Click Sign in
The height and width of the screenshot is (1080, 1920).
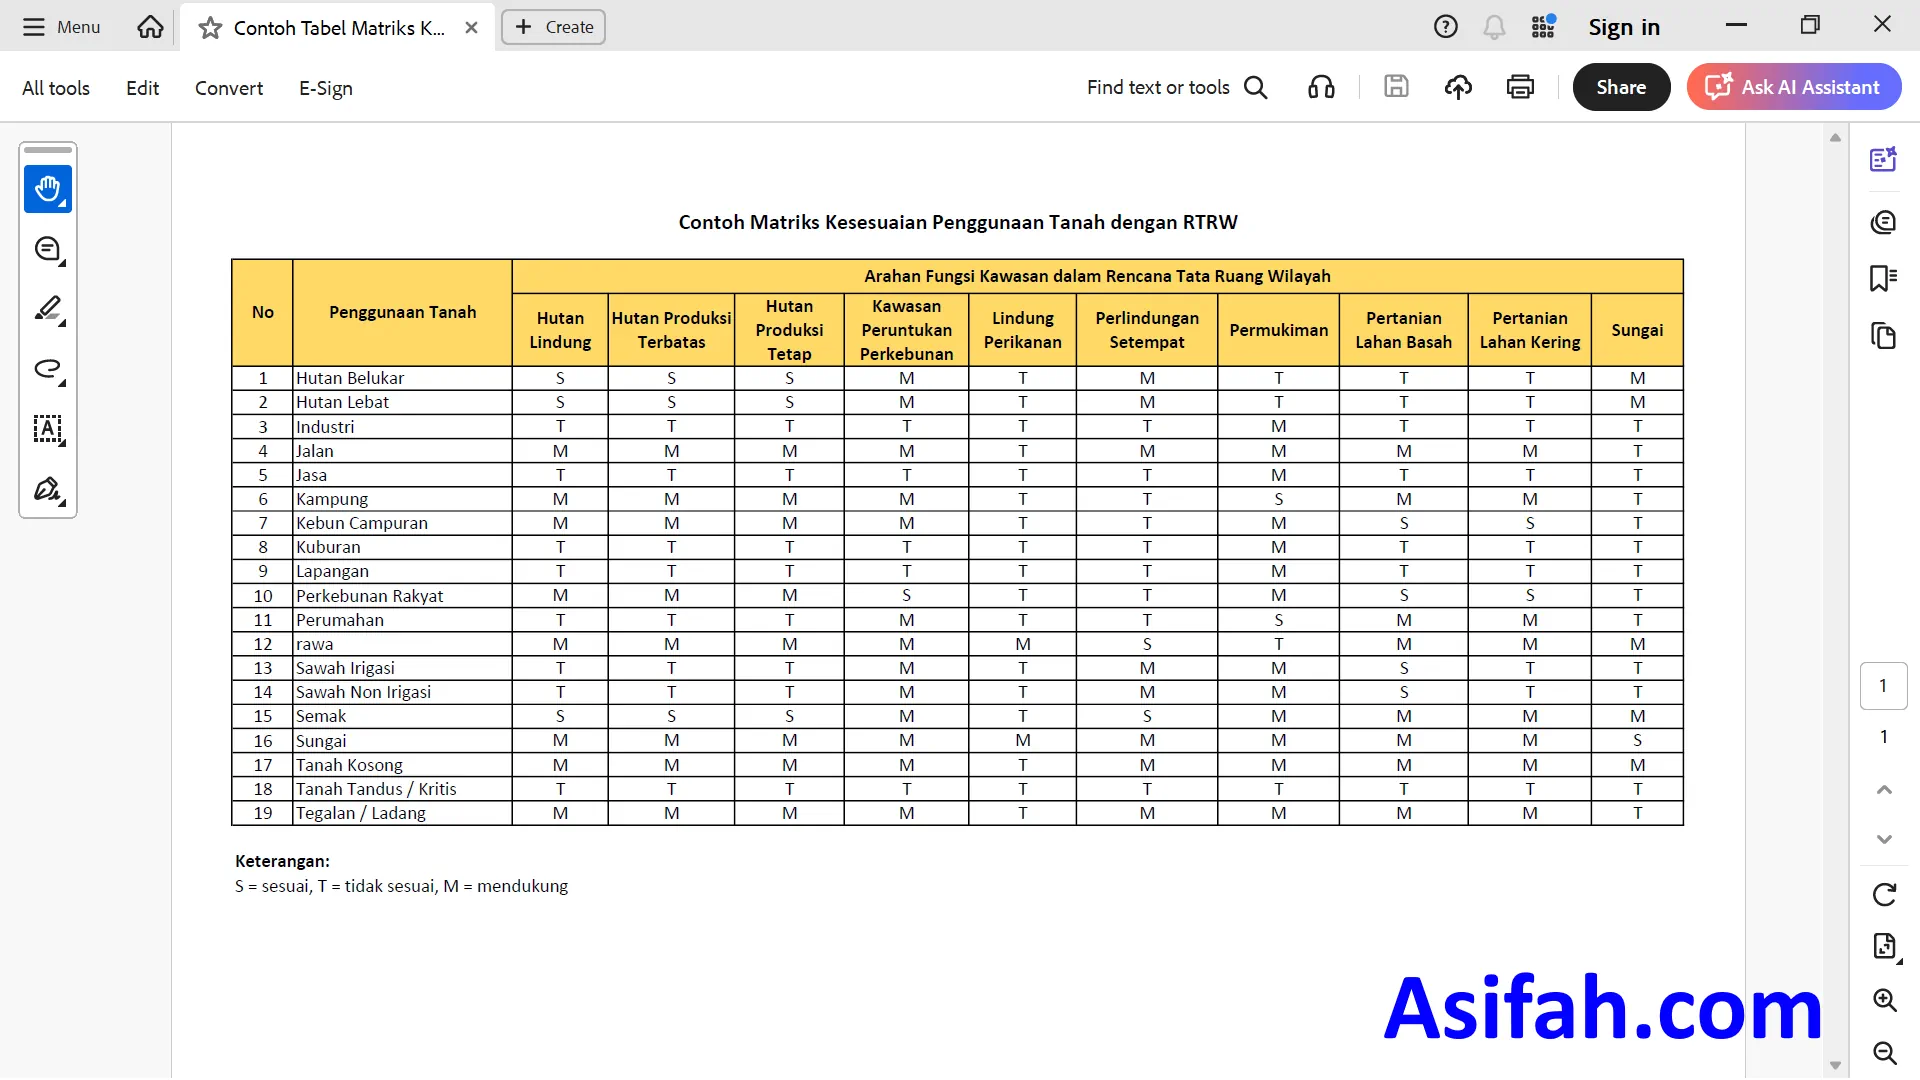coord(1624,27)
